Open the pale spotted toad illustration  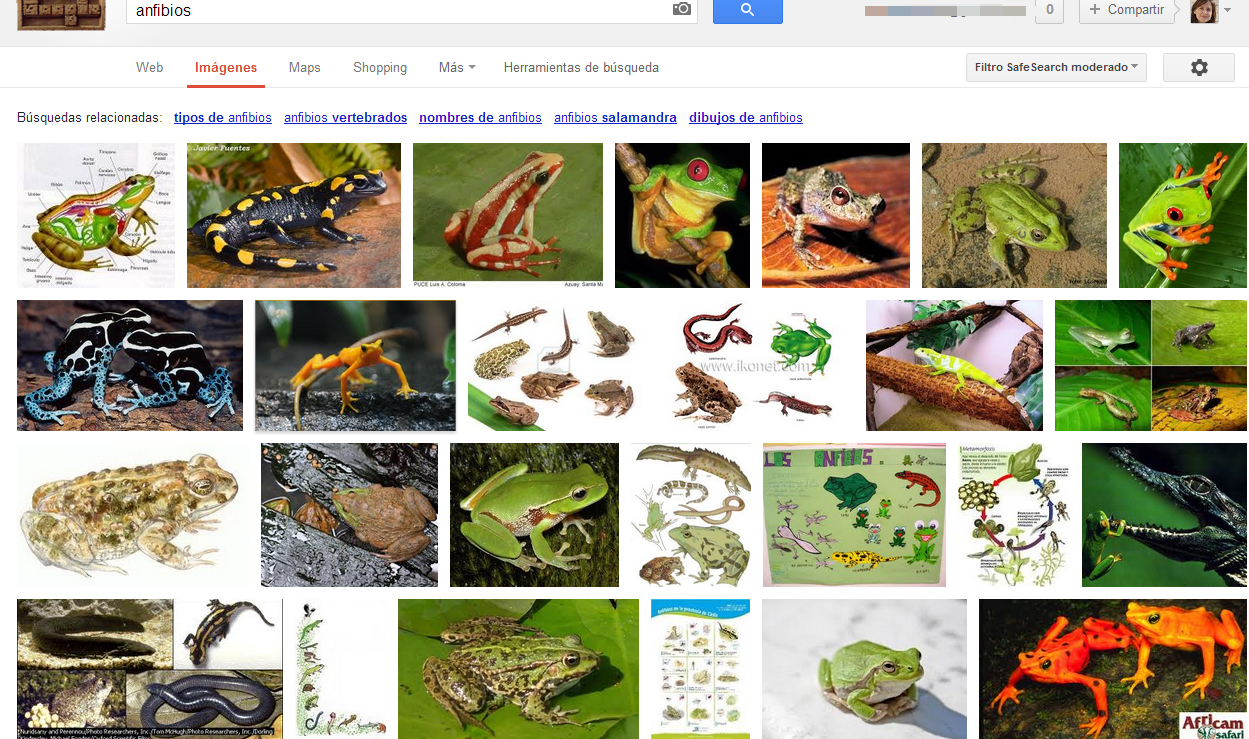[133, 515]
